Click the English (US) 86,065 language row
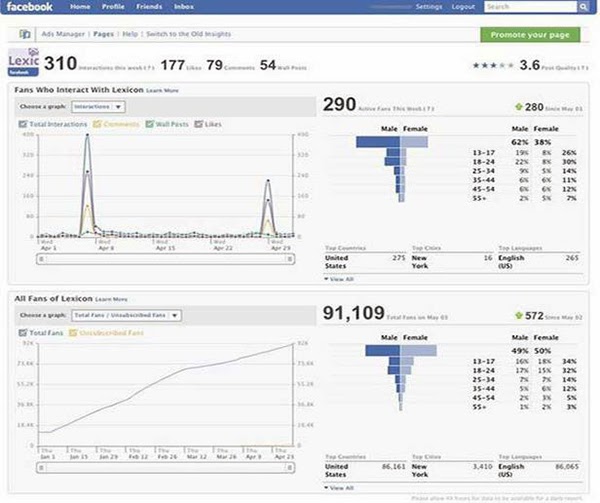 (x=538, y=470)
